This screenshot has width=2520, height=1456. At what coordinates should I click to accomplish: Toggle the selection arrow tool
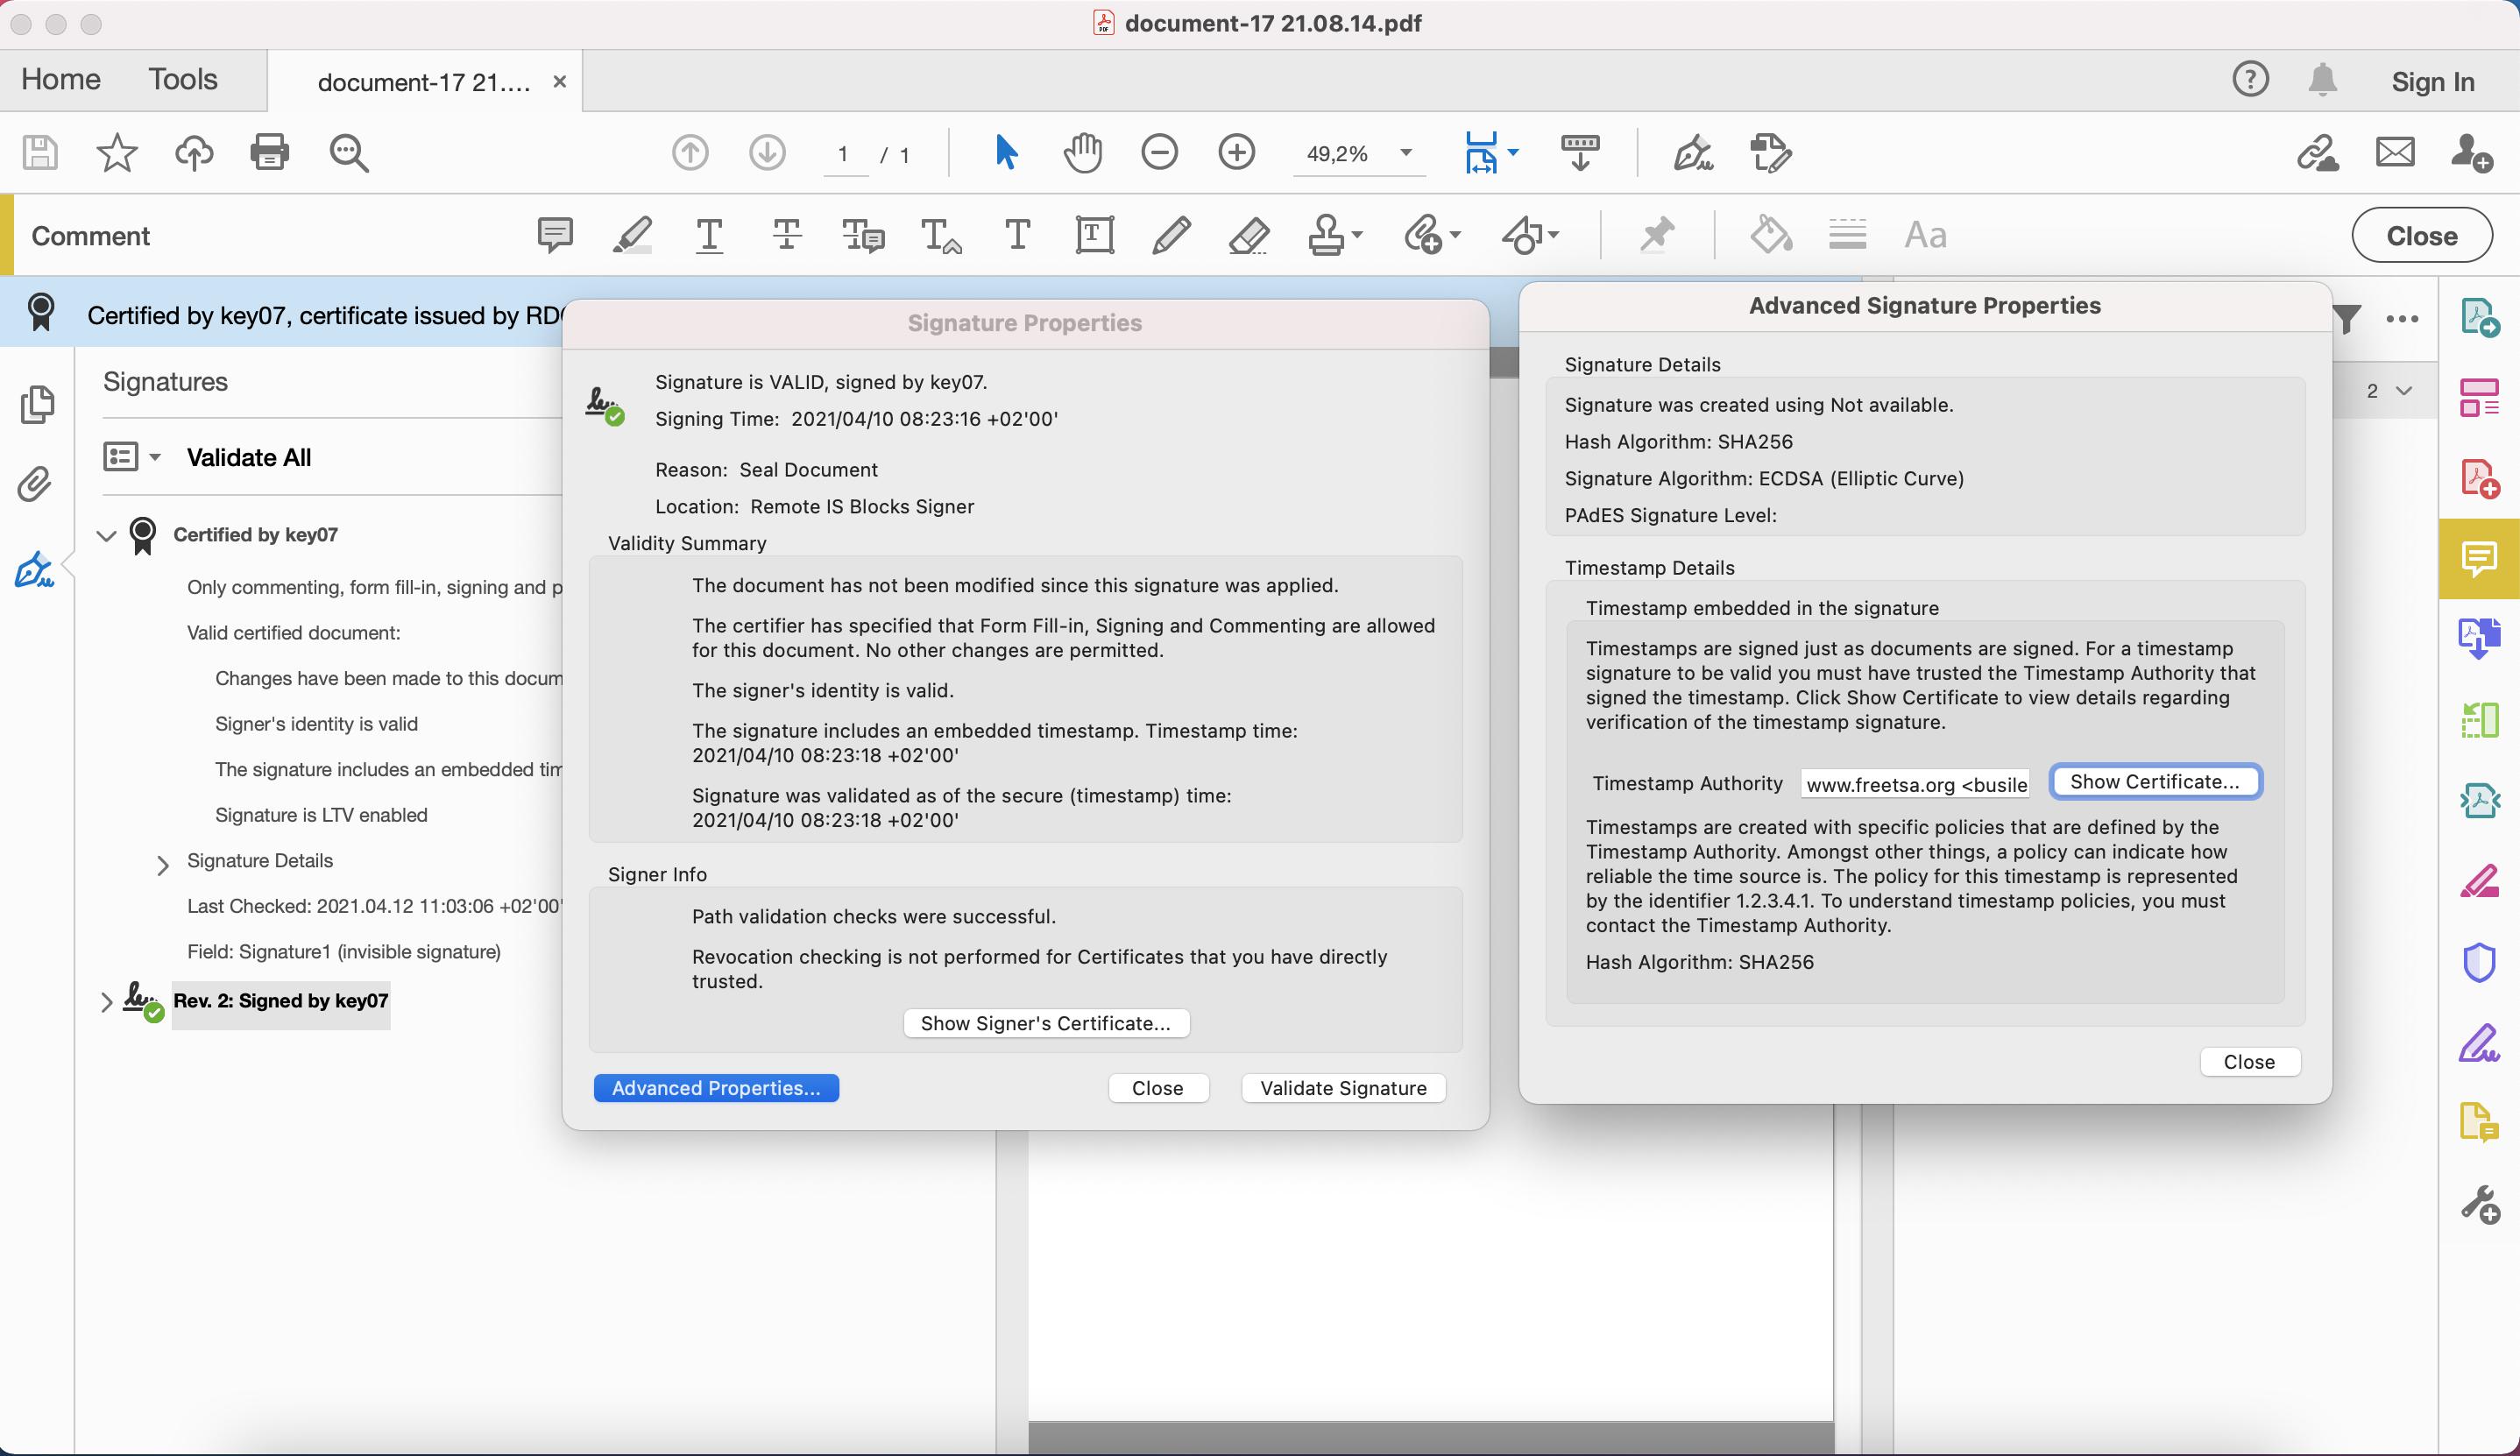point(1007,153)
